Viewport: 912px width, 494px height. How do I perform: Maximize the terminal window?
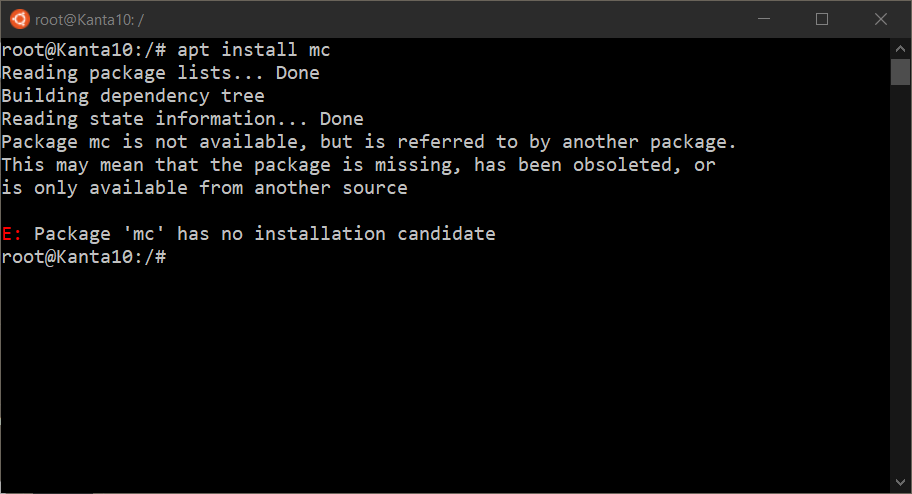click(x=822, y=19)
